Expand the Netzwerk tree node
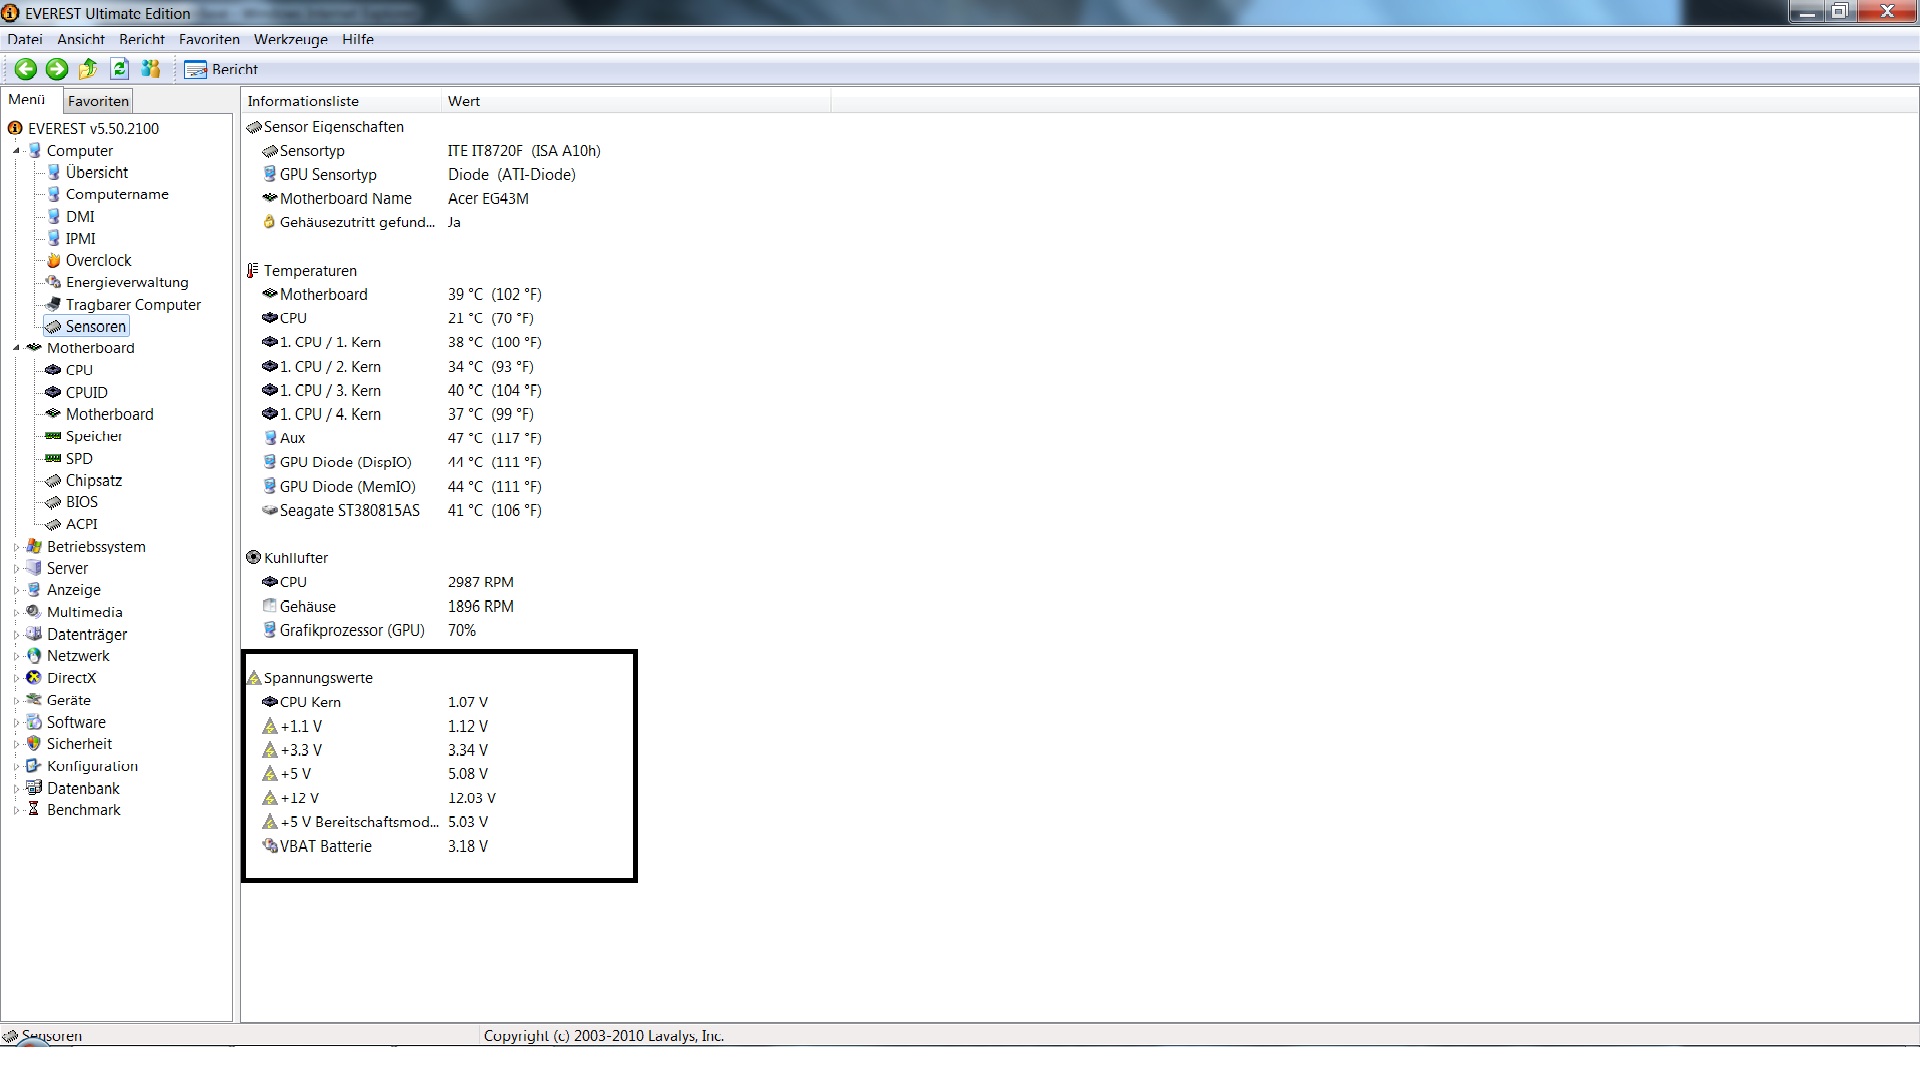 pos(16,656)
